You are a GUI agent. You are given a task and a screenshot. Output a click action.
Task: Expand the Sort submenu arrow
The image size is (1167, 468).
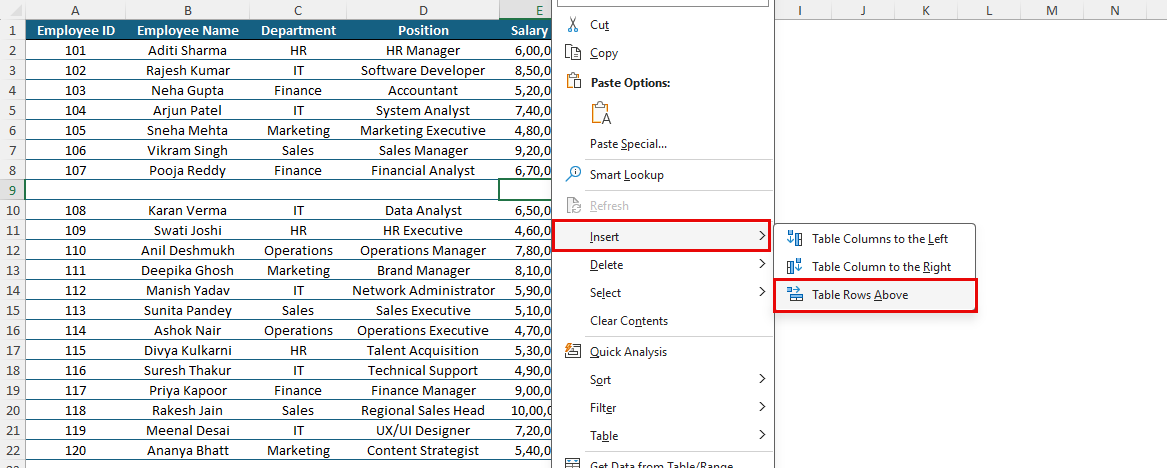(x=761, y=379)
